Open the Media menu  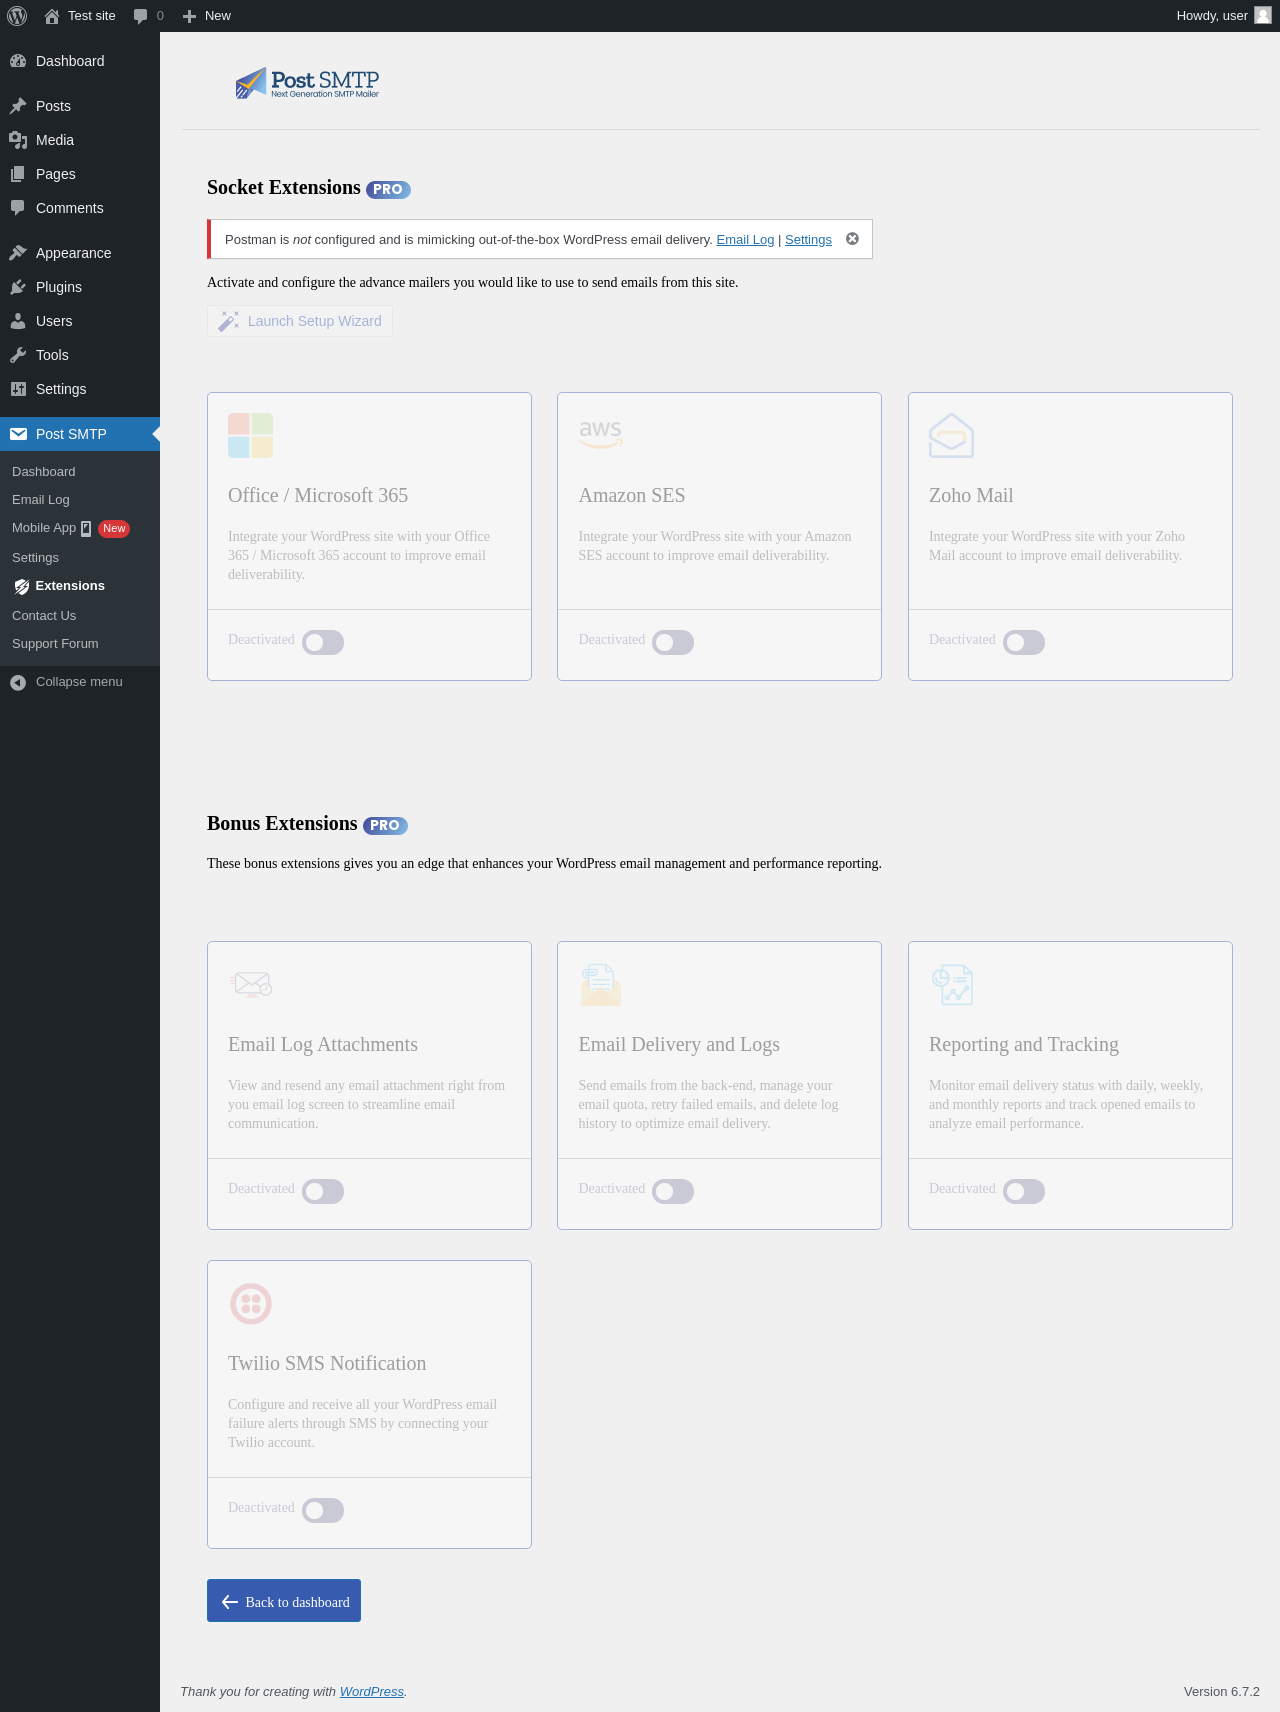[x=80, y=140]
